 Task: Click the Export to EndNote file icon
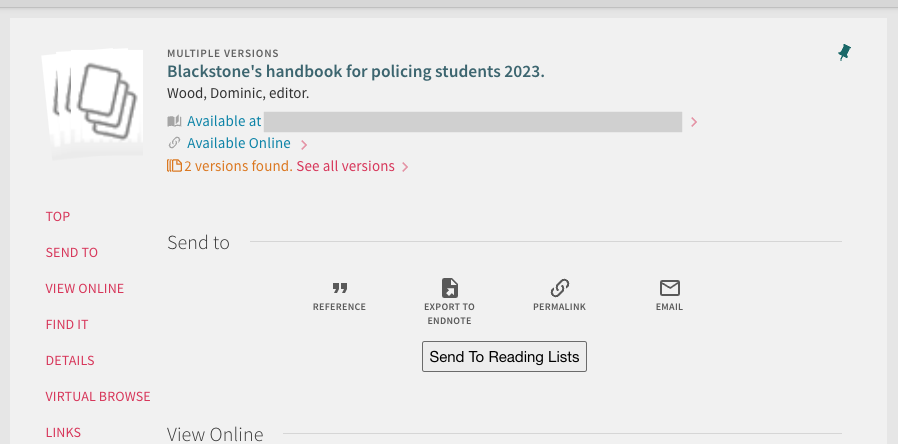point(450,288)
